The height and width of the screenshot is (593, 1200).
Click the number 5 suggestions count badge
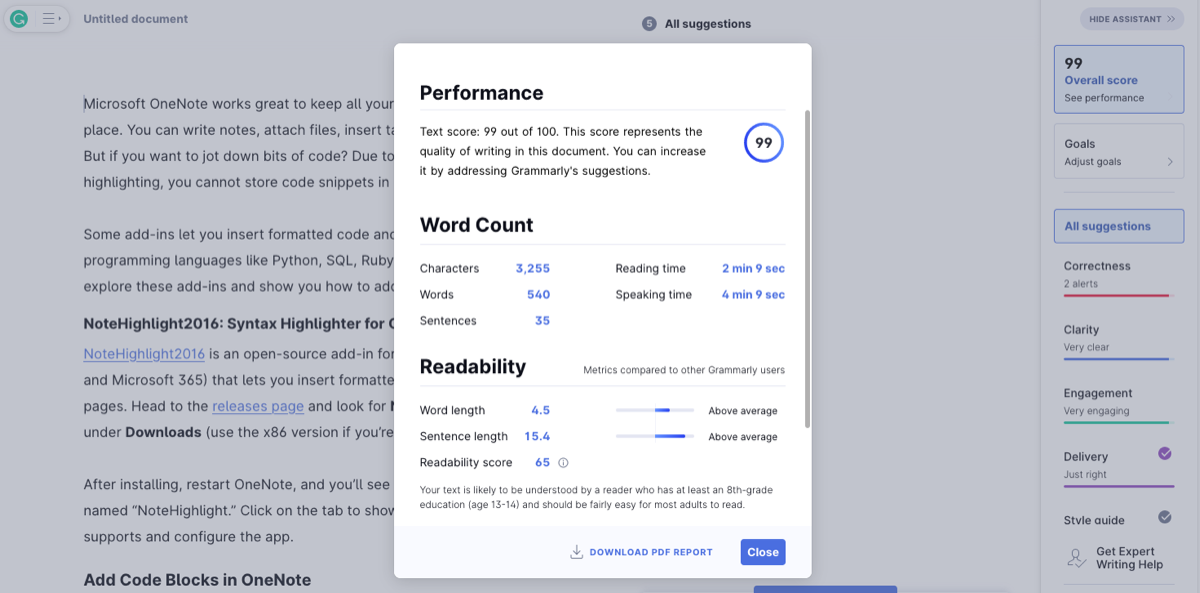pyautogui.click(x=650, y=24)
